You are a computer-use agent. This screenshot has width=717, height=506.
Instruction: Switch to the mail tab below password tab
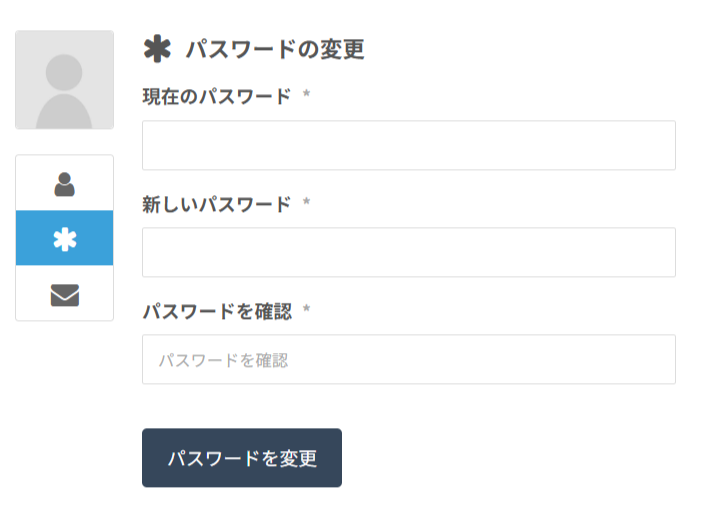click(64, 294)
